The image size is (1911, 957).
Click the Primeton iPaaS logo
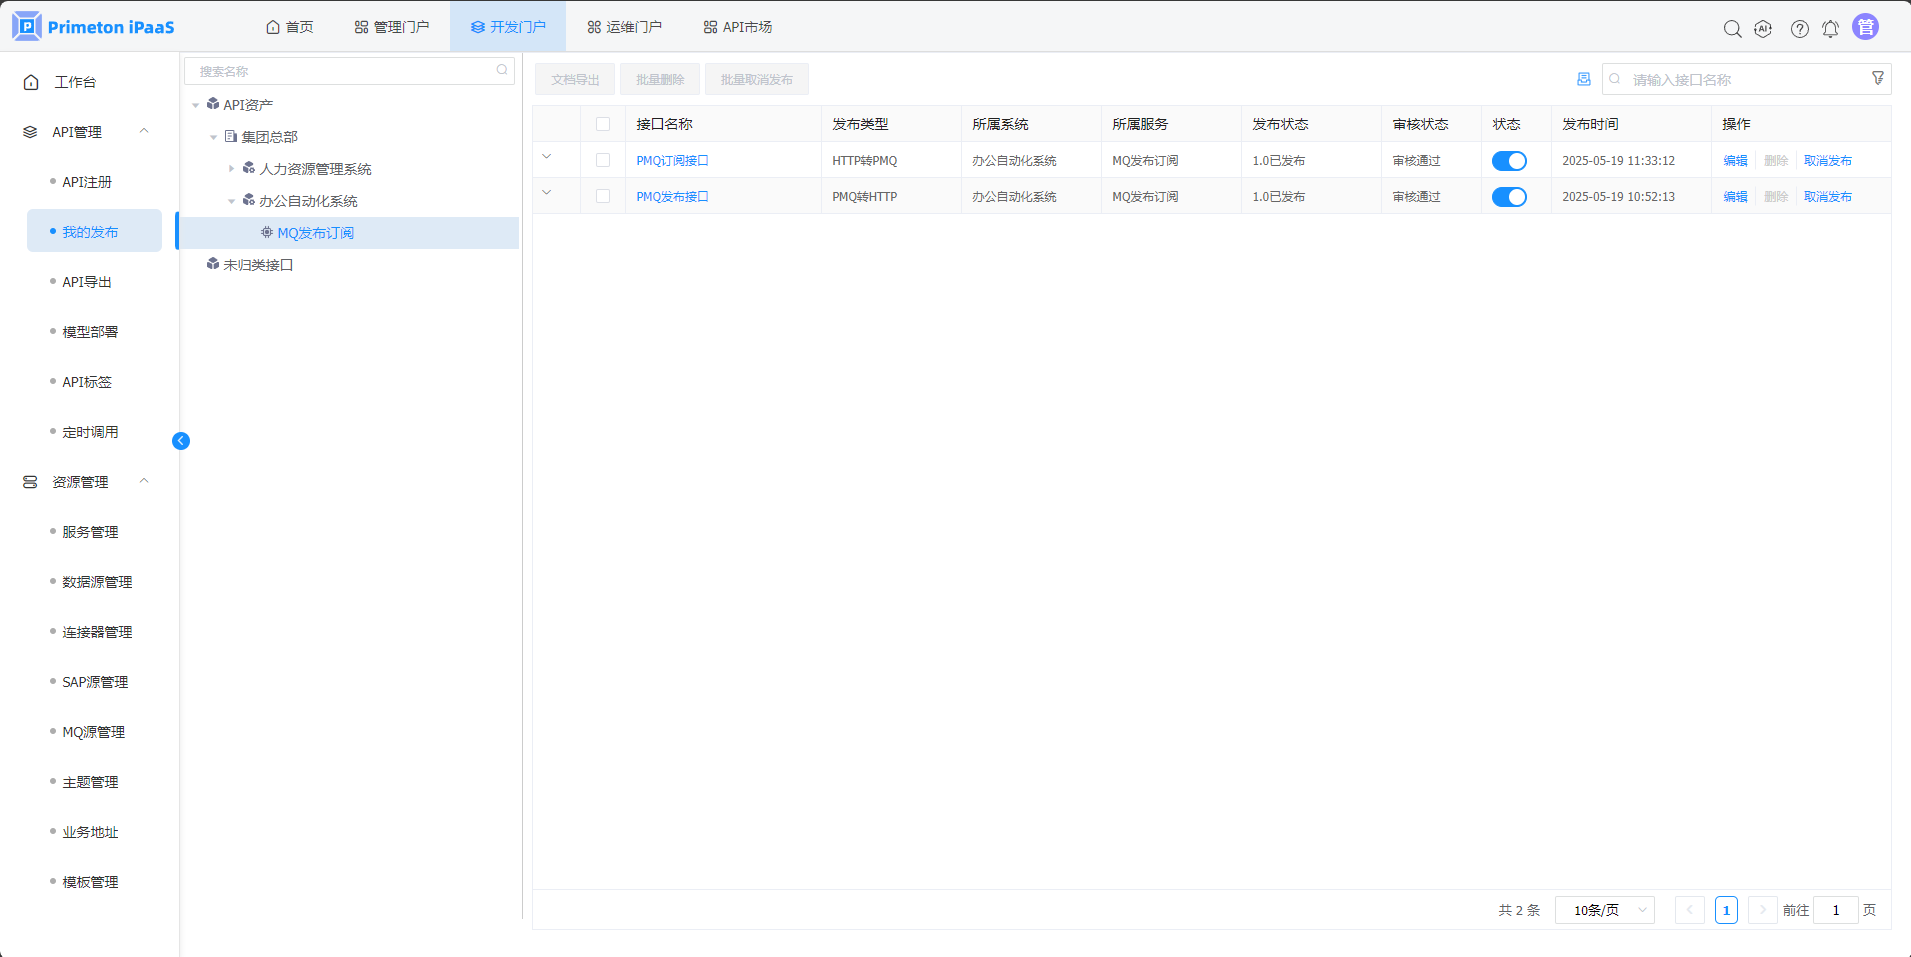coord(93,27)
